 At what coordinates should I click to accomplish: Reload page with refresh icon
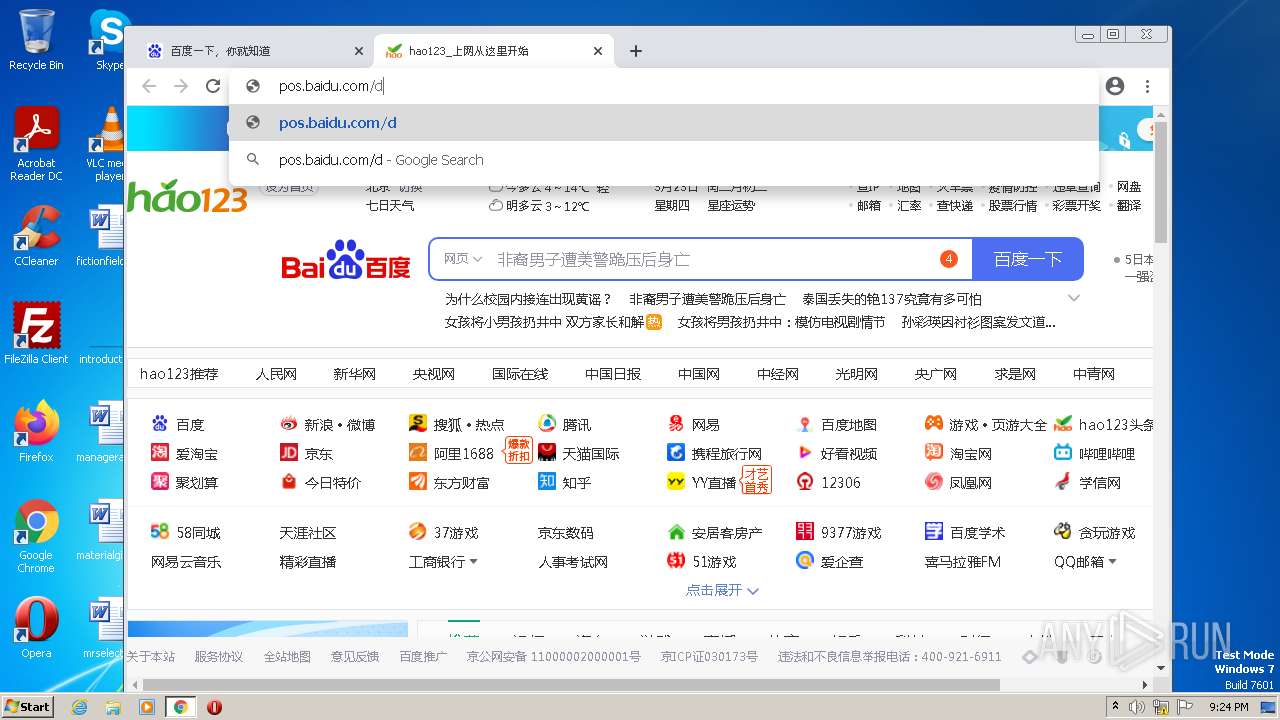pyautogui.click(x=213, y=86)
